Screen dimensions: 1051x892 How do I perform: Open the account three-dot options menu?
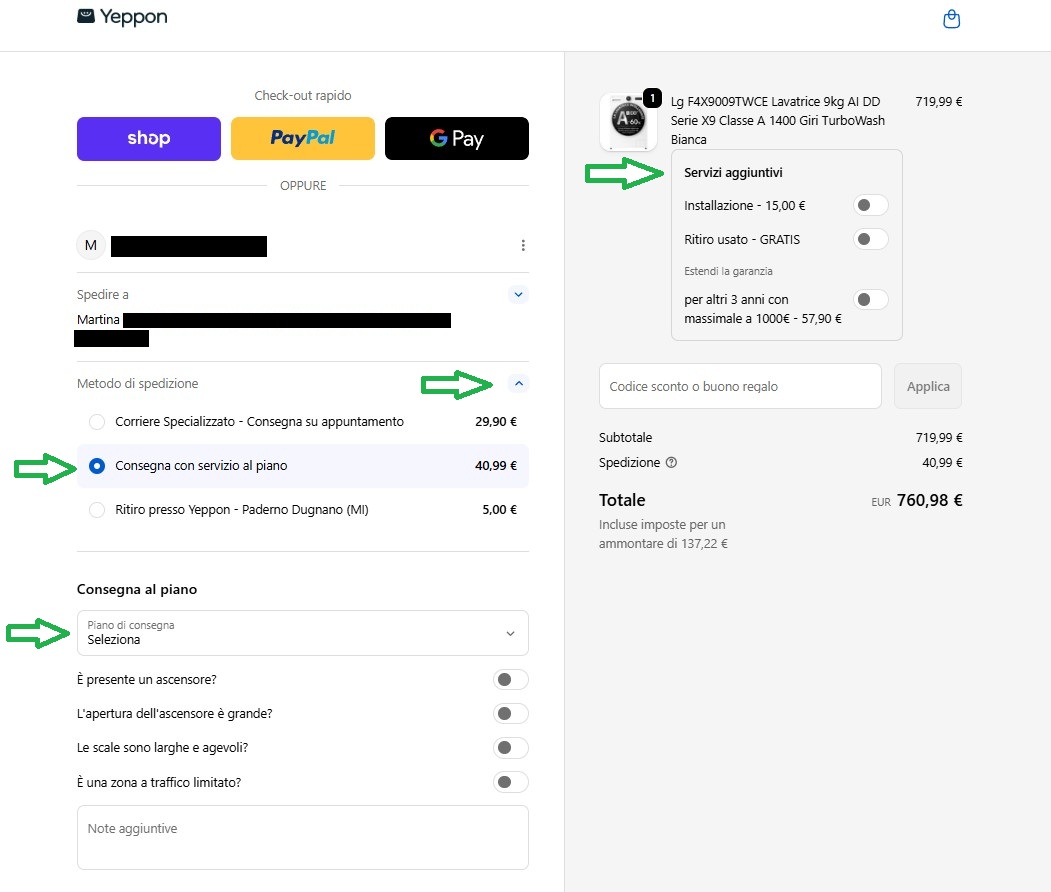coord(523,245)
